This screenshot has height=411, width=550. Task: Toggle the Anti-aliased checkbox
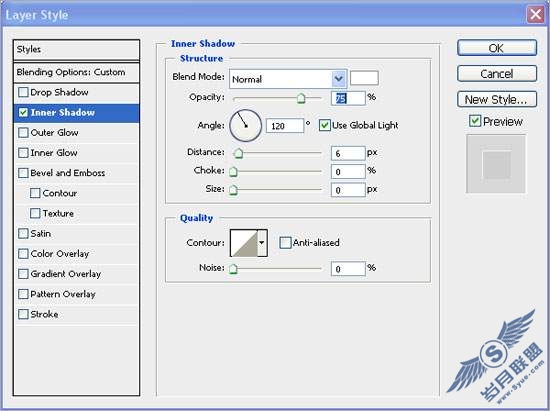tap(285, 242)
